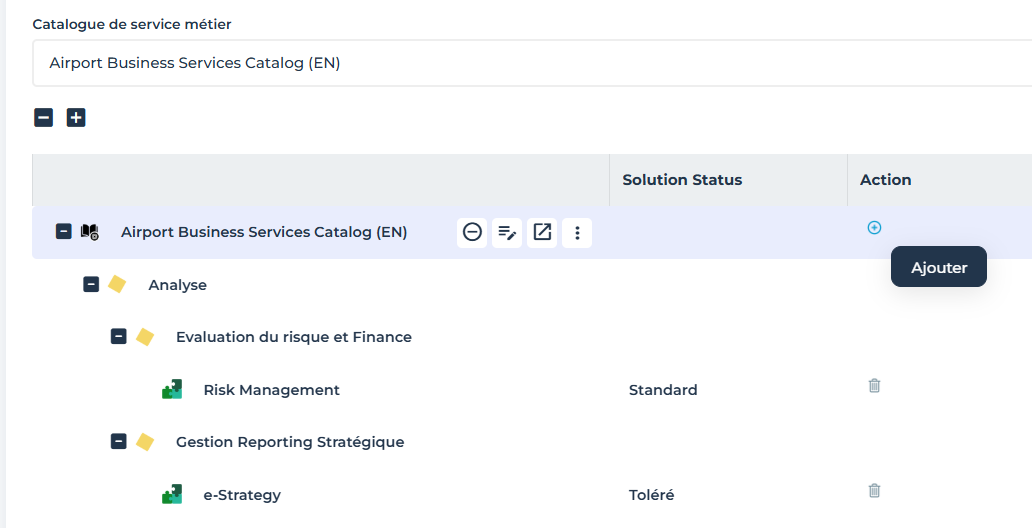Select the Risk Management item
This screenshot has height=528, width=1032.
[x=271, y=390]
